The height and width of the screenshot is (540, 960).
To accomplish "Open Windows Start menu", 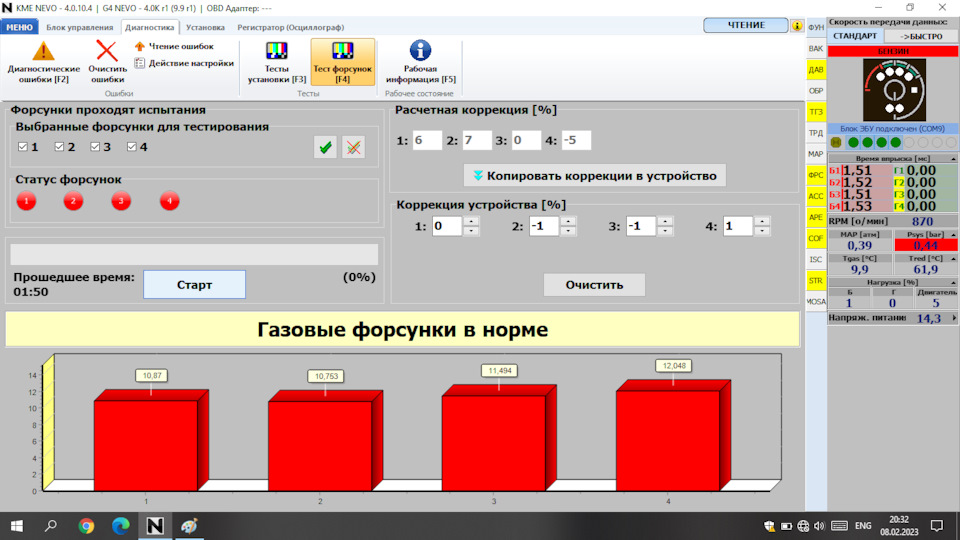I will 17,526.
